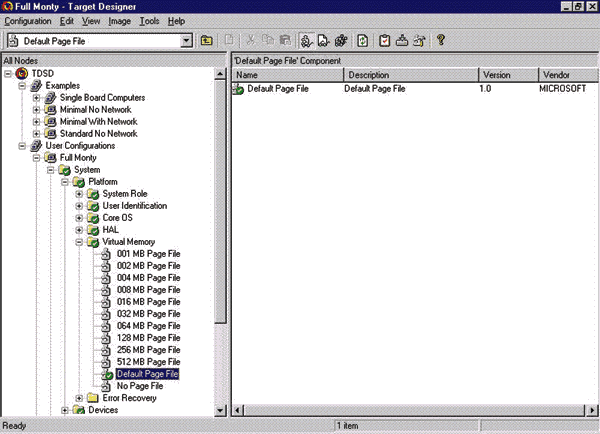
Task: Select the 064 MB Page File item
Action: pyautogui.click(x=148, y=325)
